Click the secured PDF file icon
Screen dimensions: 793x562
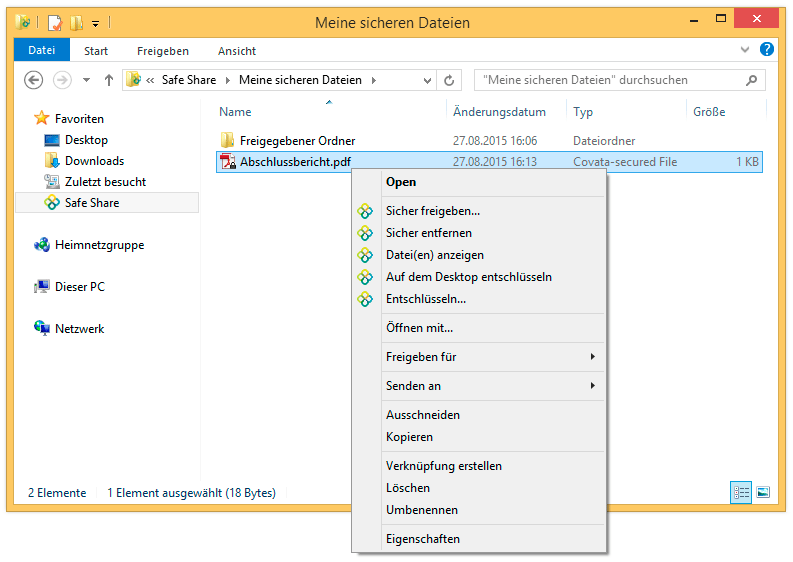[x=228, y=162]
